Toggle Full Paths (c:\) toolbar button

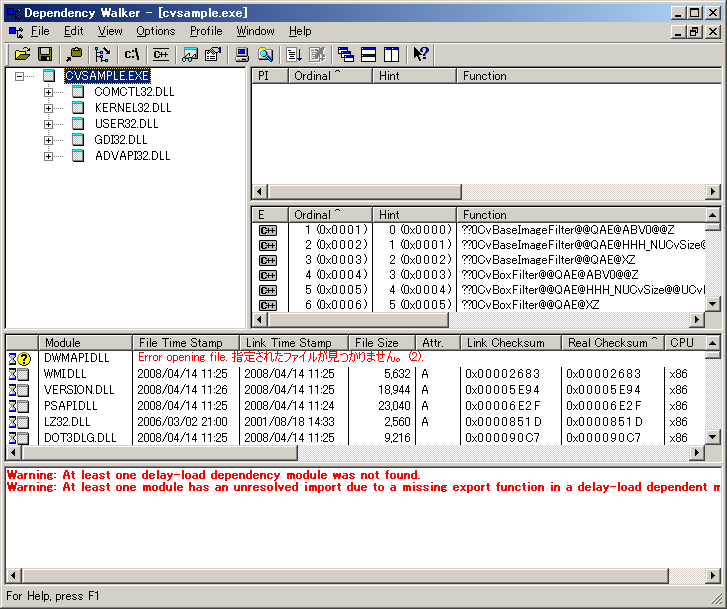pyautogui.click(x=132, y=54)
